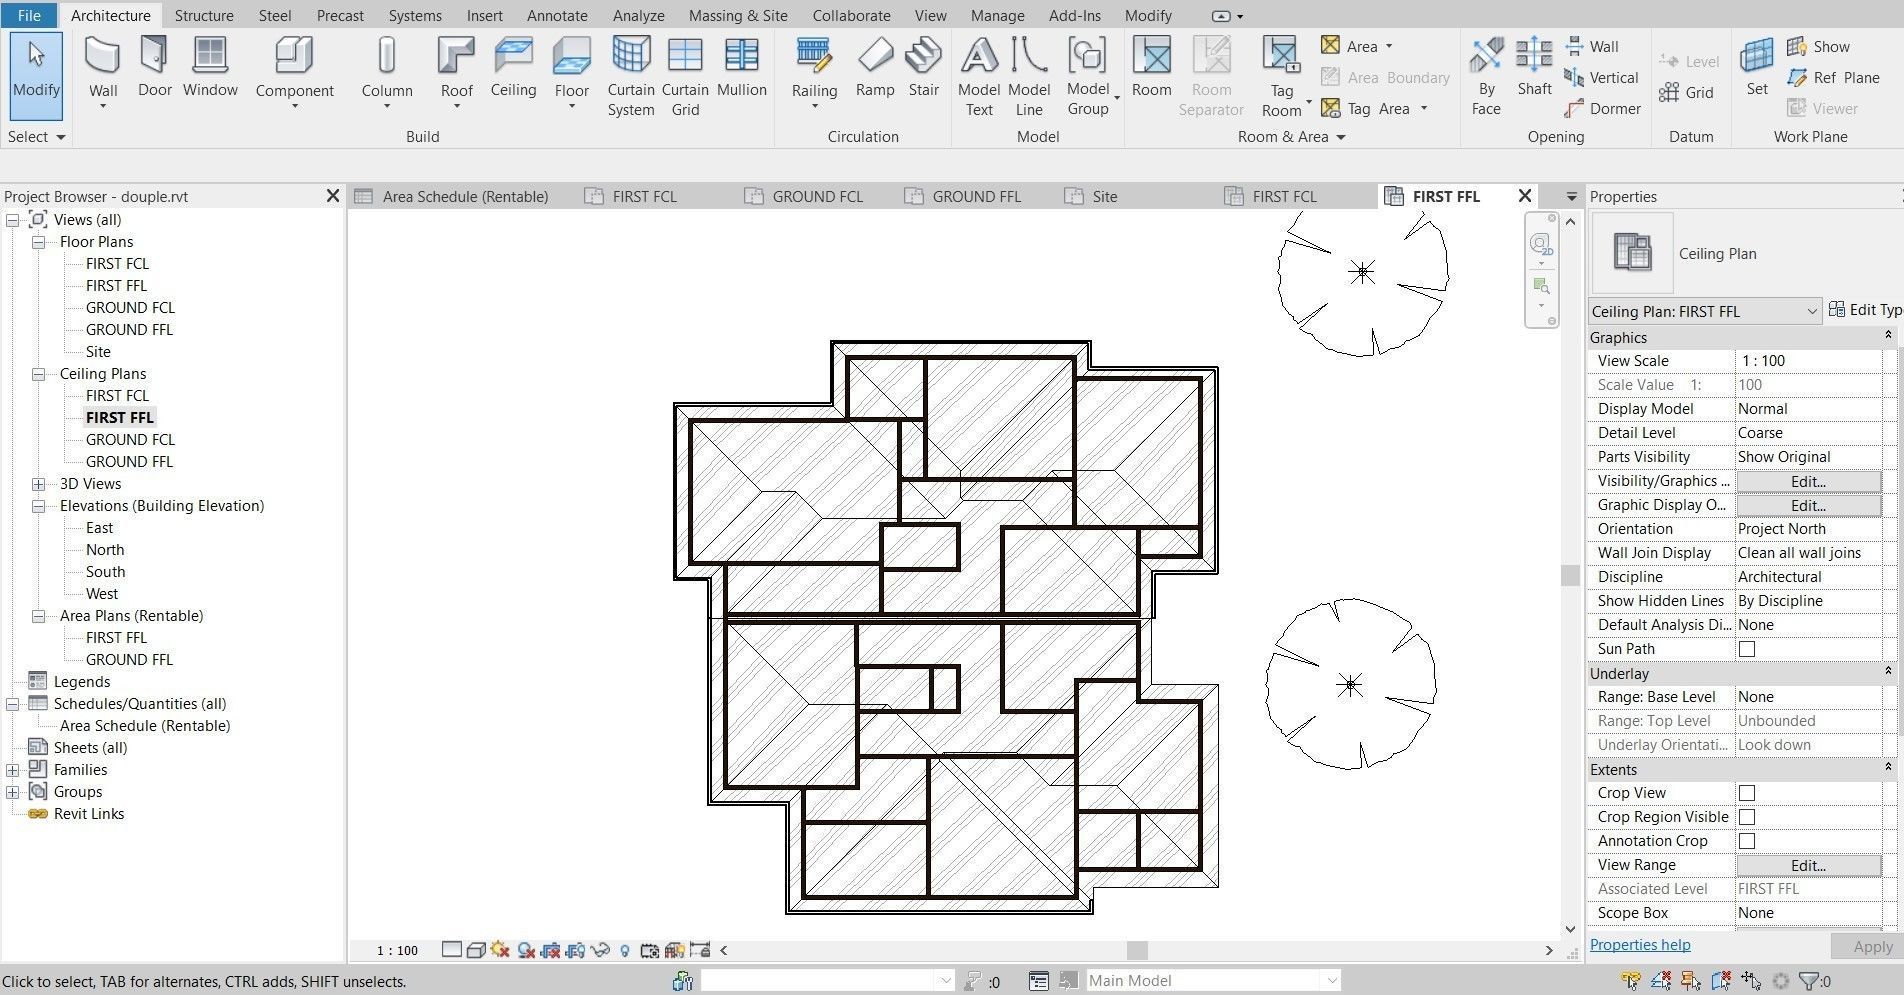Choose the By Face opening tool

1486,76
